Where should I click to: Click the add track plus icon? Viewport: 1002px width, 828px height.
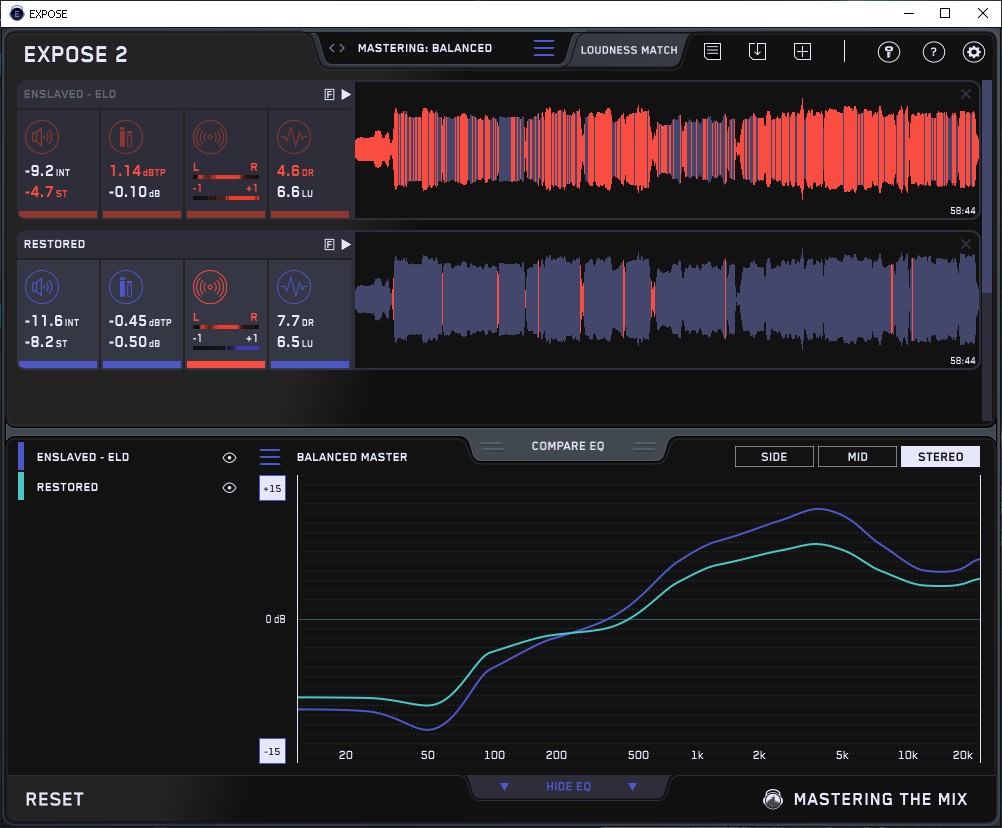802,51
